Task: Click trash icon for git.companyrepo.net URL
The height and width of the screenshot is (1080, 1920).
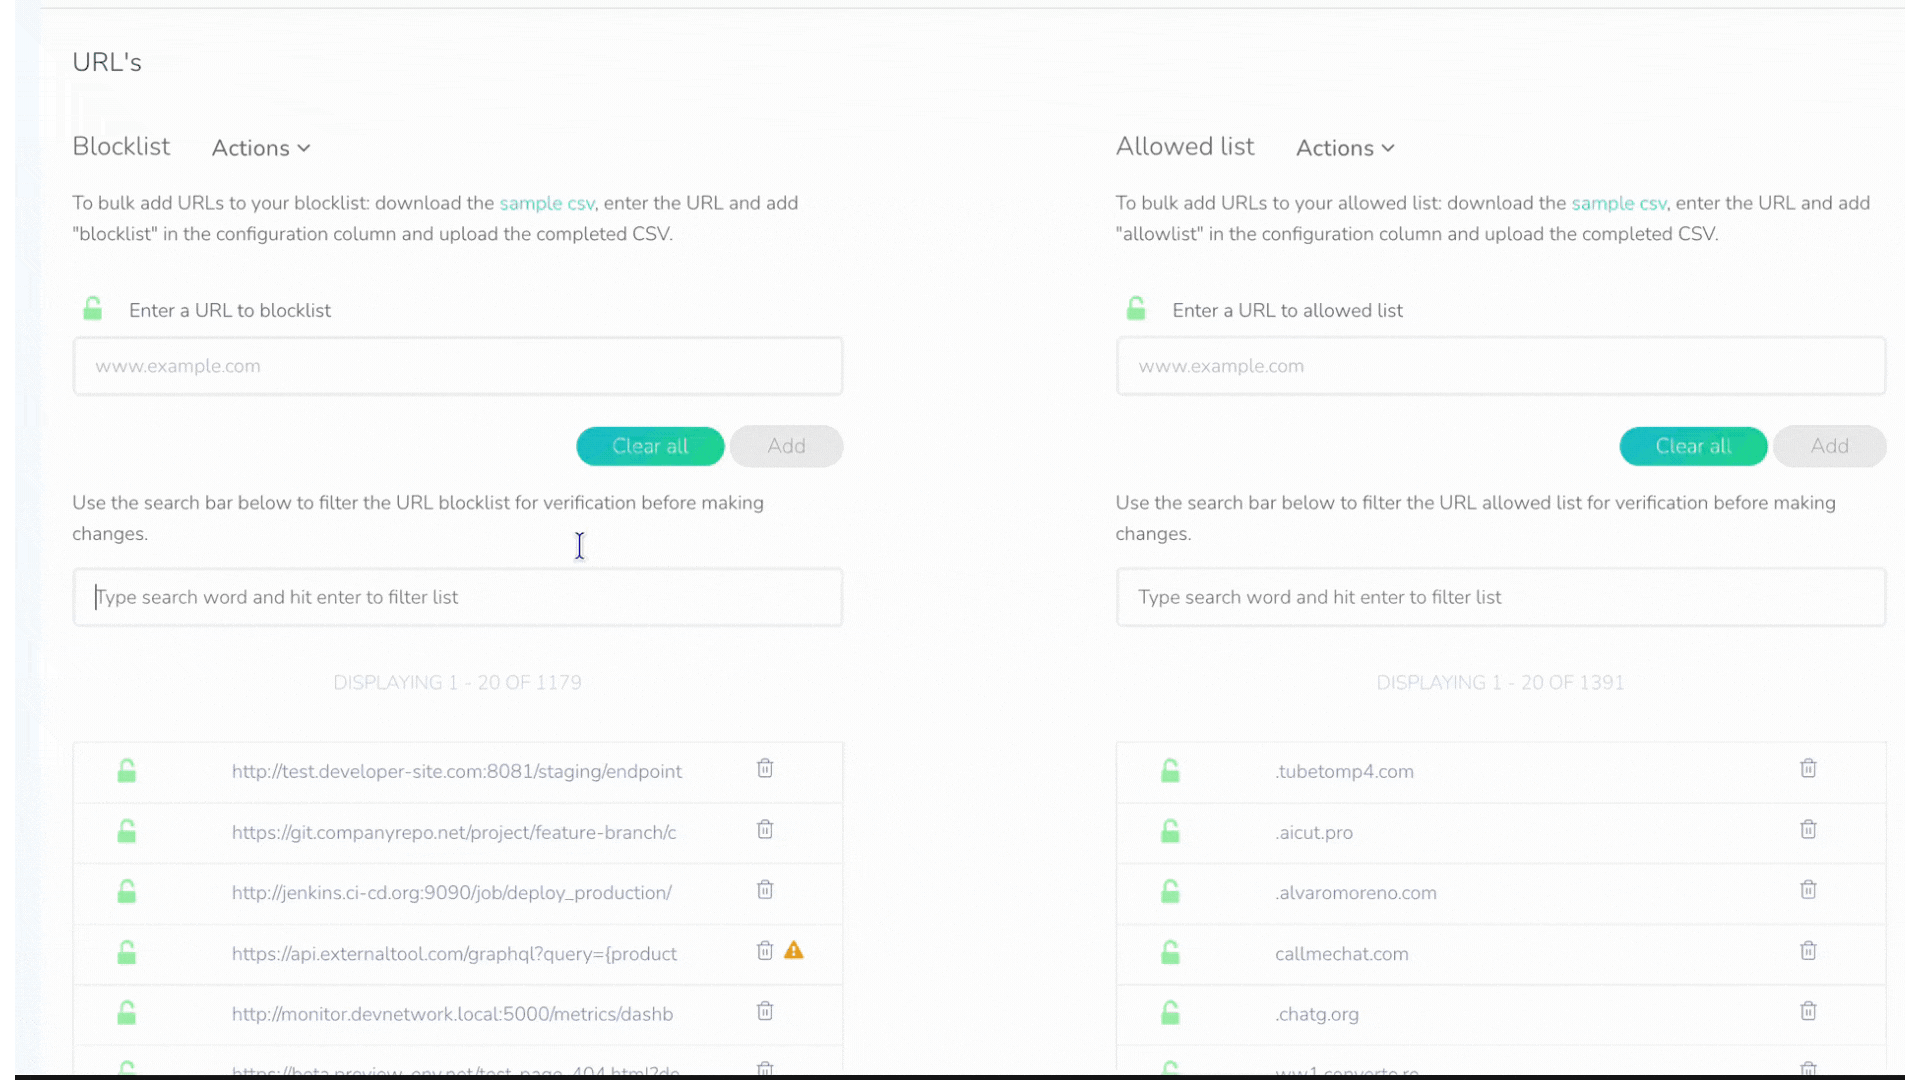Action: 765,830
